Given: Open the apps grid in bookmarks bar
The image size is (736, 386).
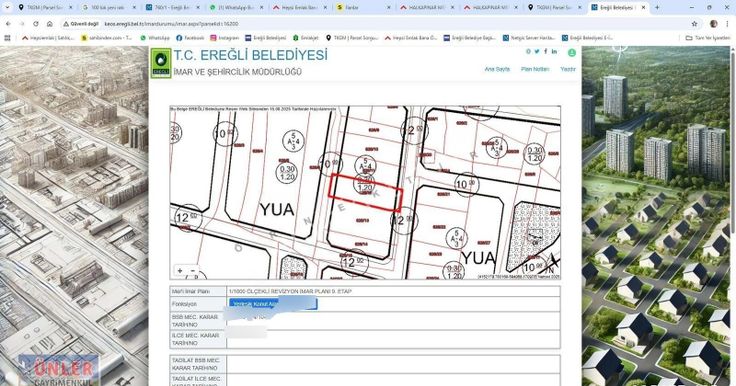Looking at the screenshot, I should point(7,38).
